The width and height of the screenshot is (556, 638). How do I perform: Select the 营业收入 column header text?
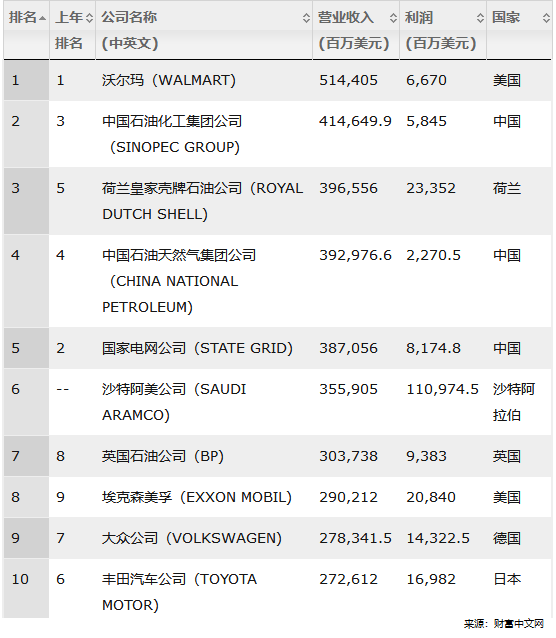tap(346, 17)
